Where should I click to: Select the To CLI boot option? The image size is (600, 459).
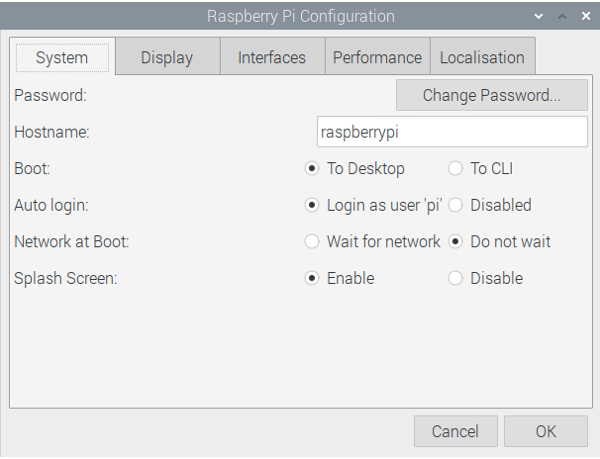[481, 169]
